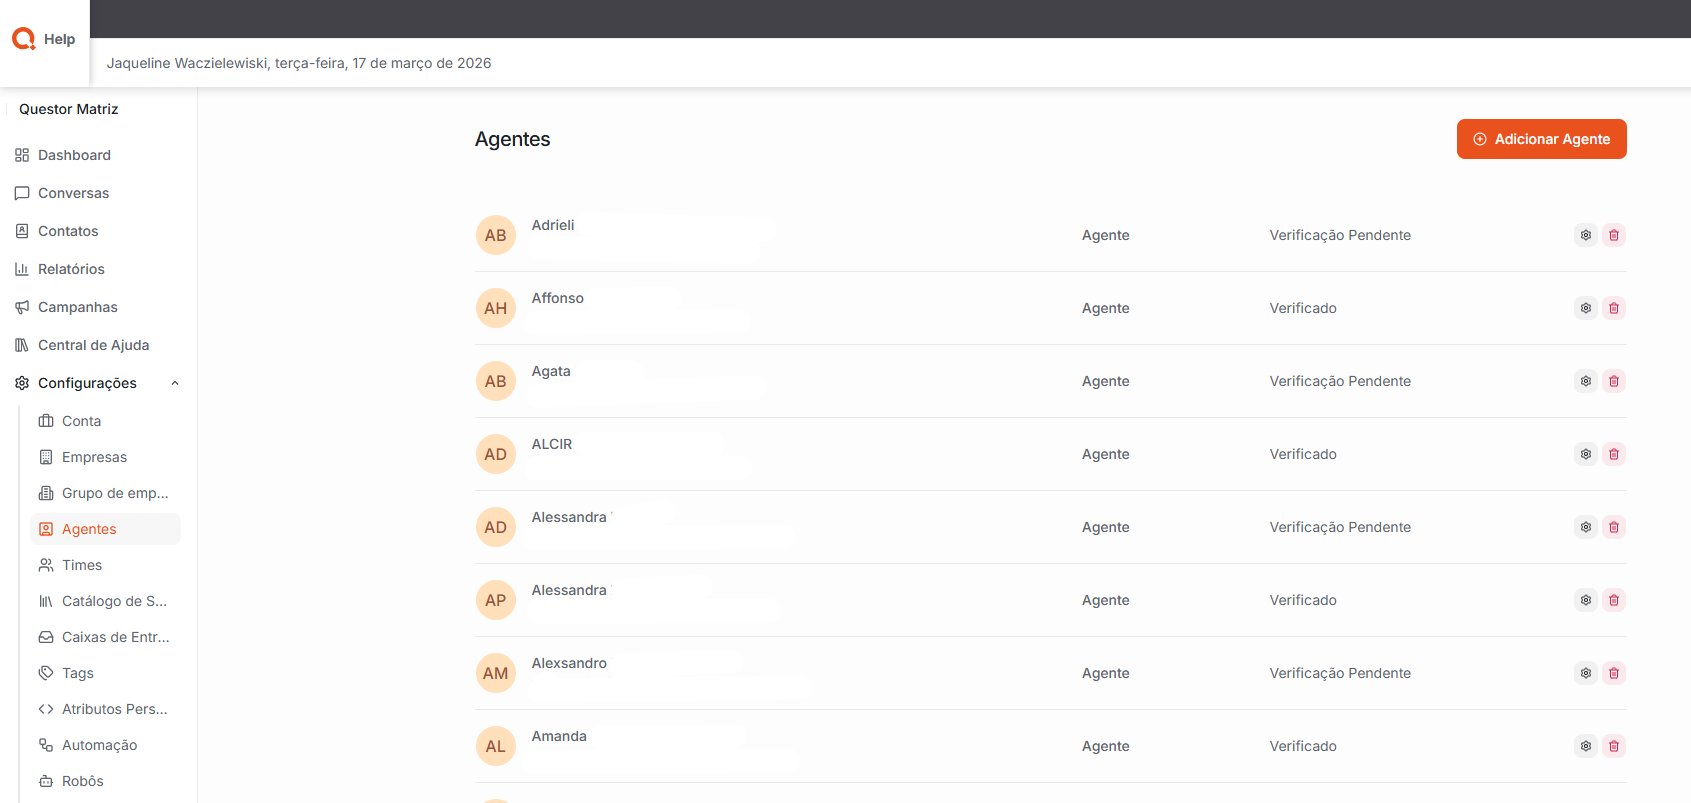The image size is (1691, 803).
Task: Collapse the Configurações sidebar section
Action: click(175, 383)
